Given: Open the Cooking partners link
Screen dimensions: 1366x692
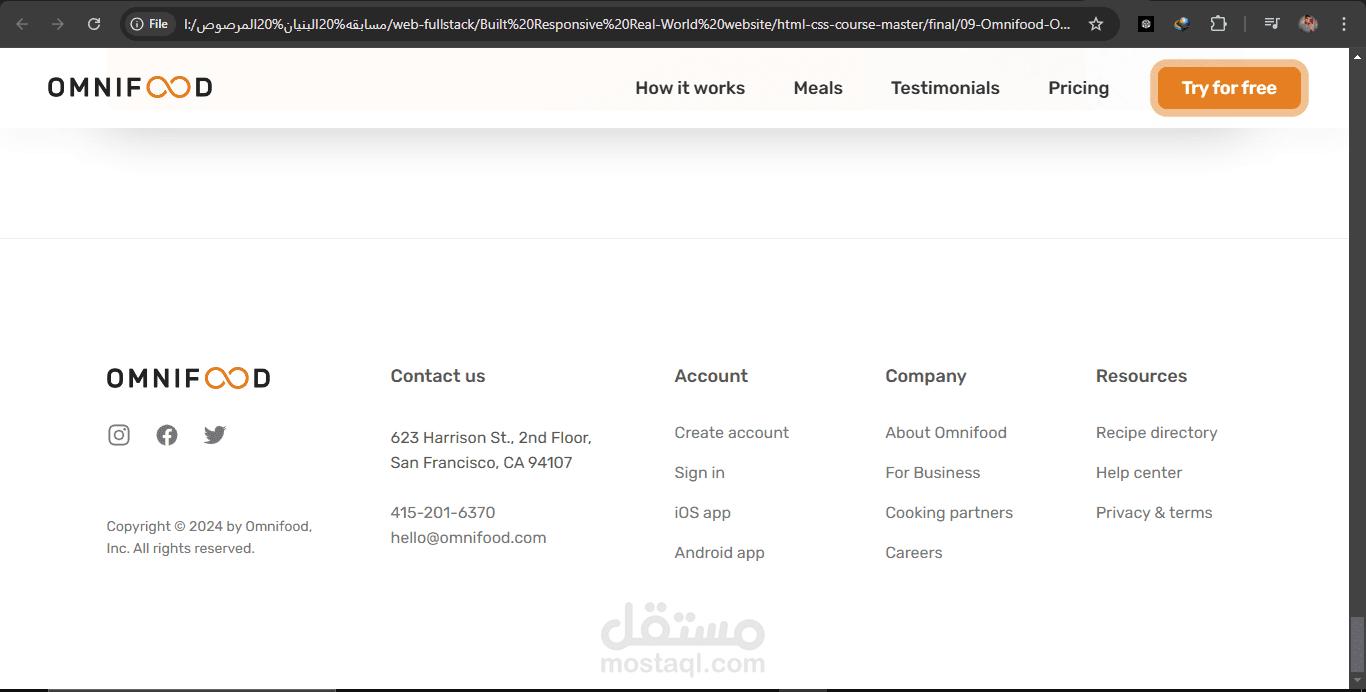Looking at the screenshot, I should (949, 513).
